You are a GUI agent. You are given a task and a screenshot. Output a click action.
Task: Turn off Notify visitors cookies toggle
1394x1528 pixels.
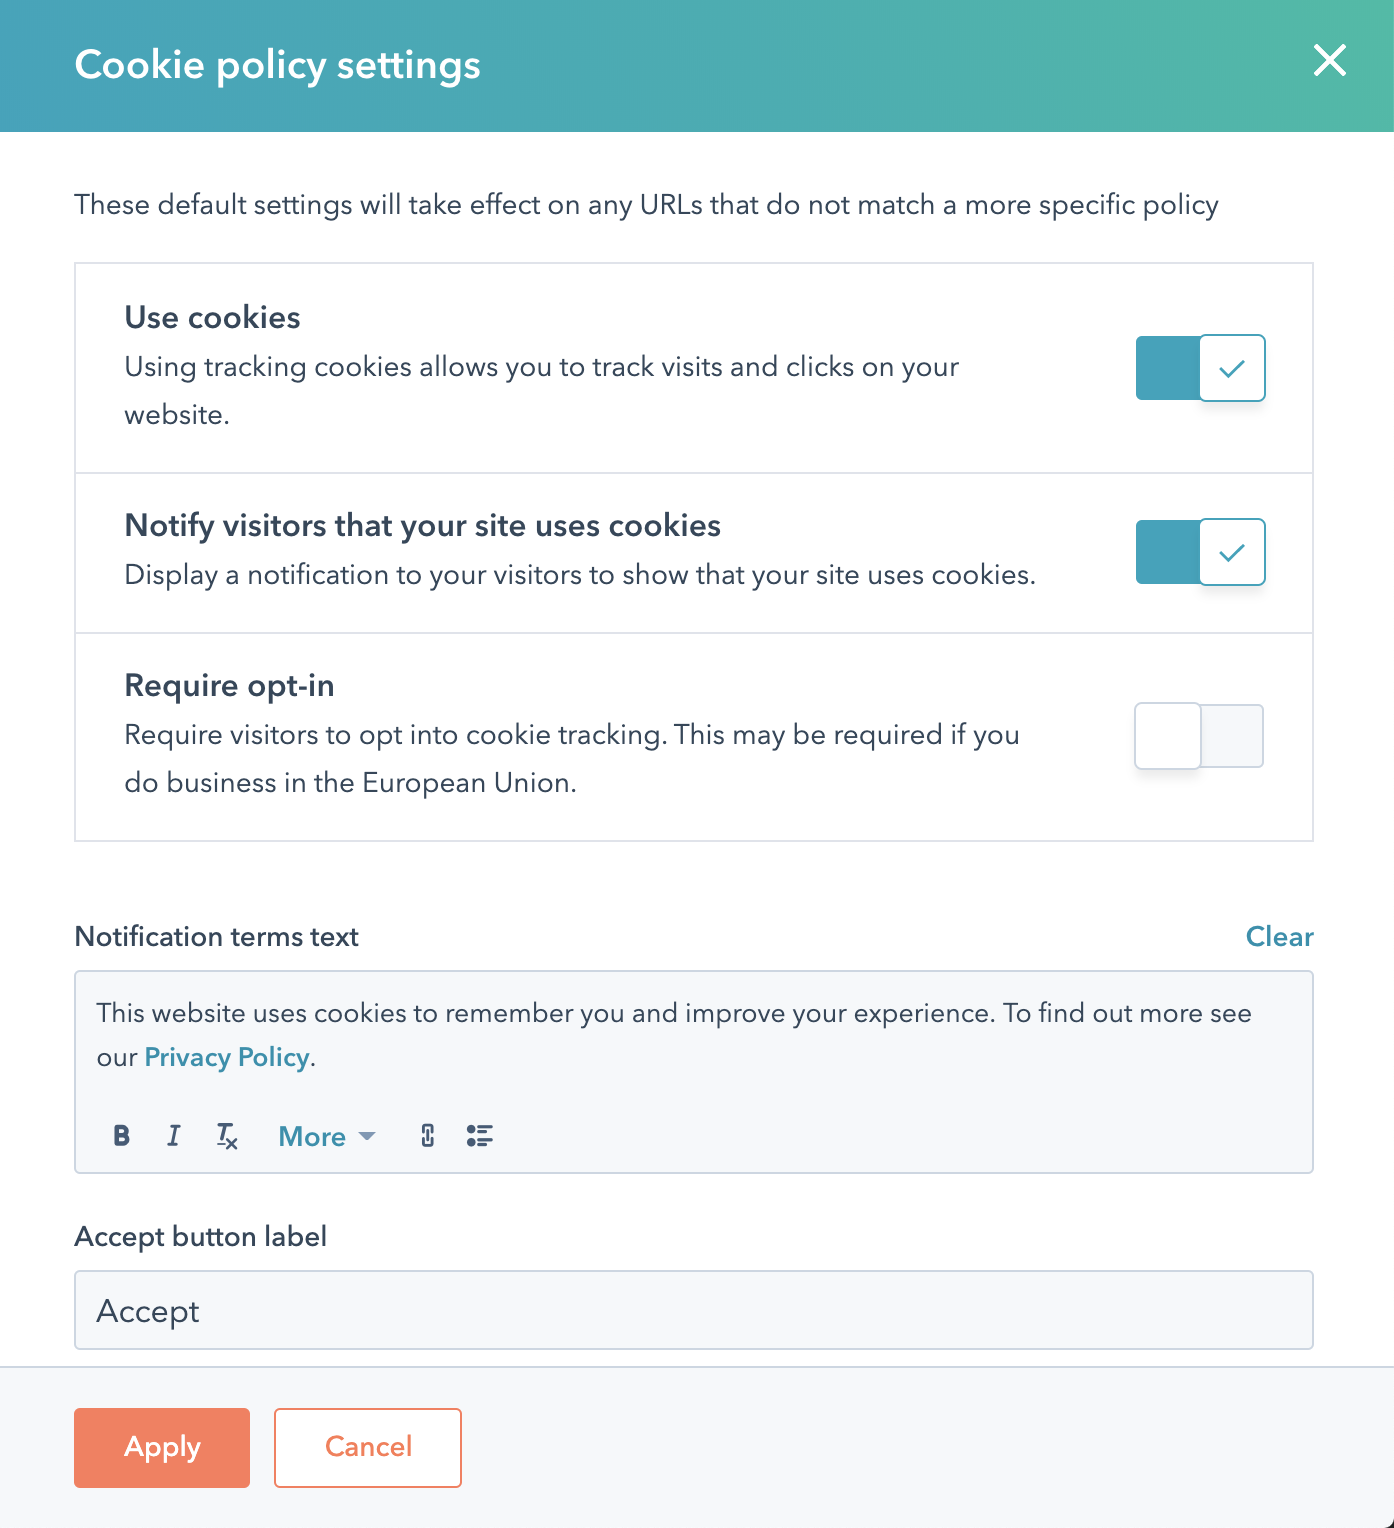coord(1200,552)
